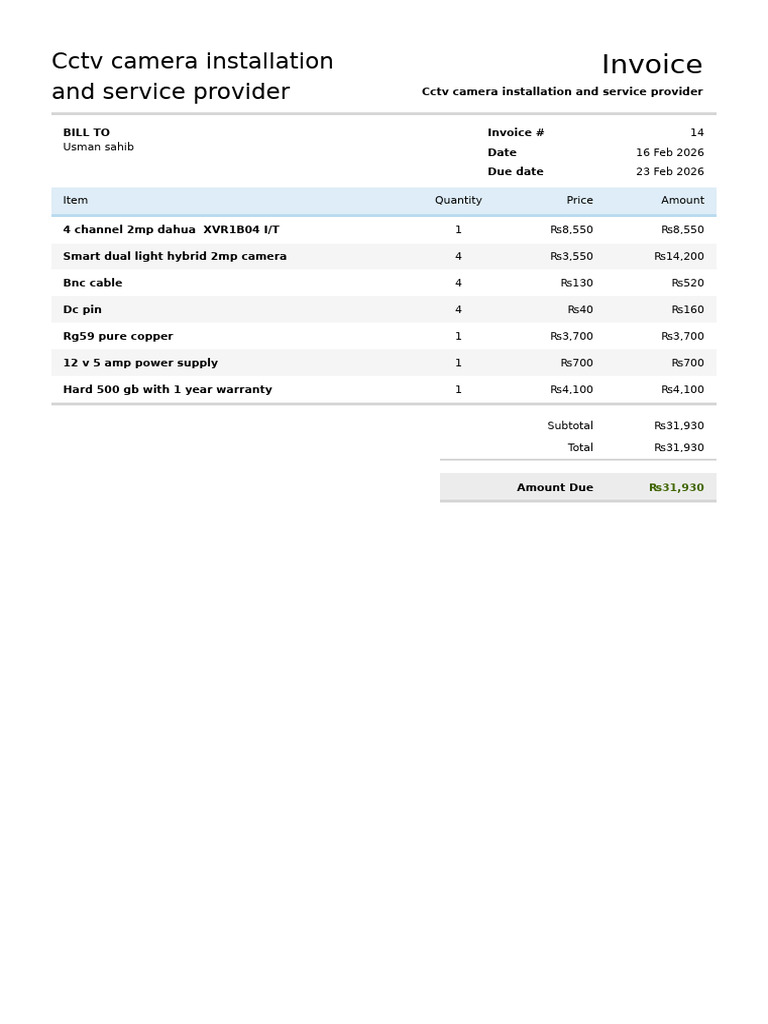Click the 'BILL TO' label
This screenshot has width=768, height=1024.
tap(86, 132)
